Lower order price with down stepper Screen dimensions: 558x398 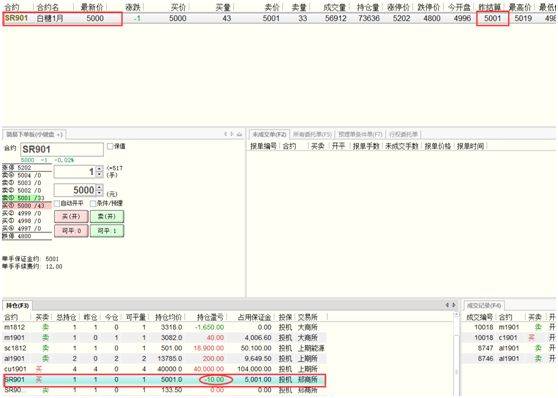pyautogui.click(x=100, y=193)
